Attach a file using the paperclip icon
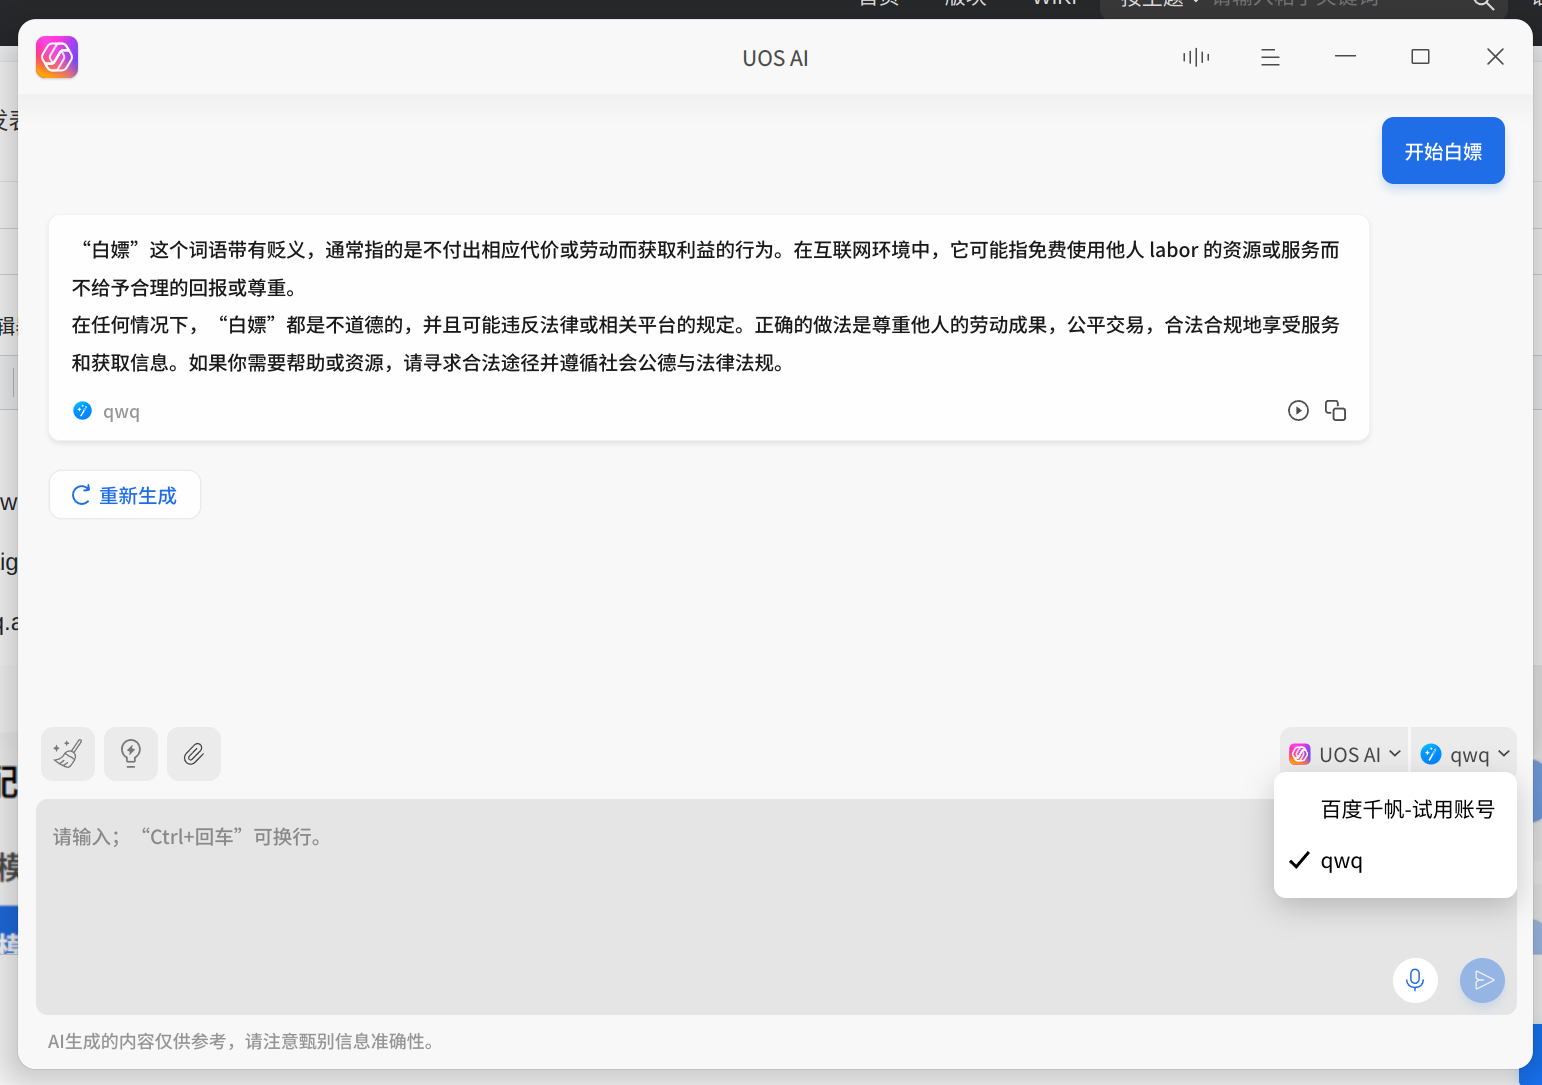Image resolution: width=1542 pixels, height=1085 pixels. pyautogui.click(x=194, y=753)
